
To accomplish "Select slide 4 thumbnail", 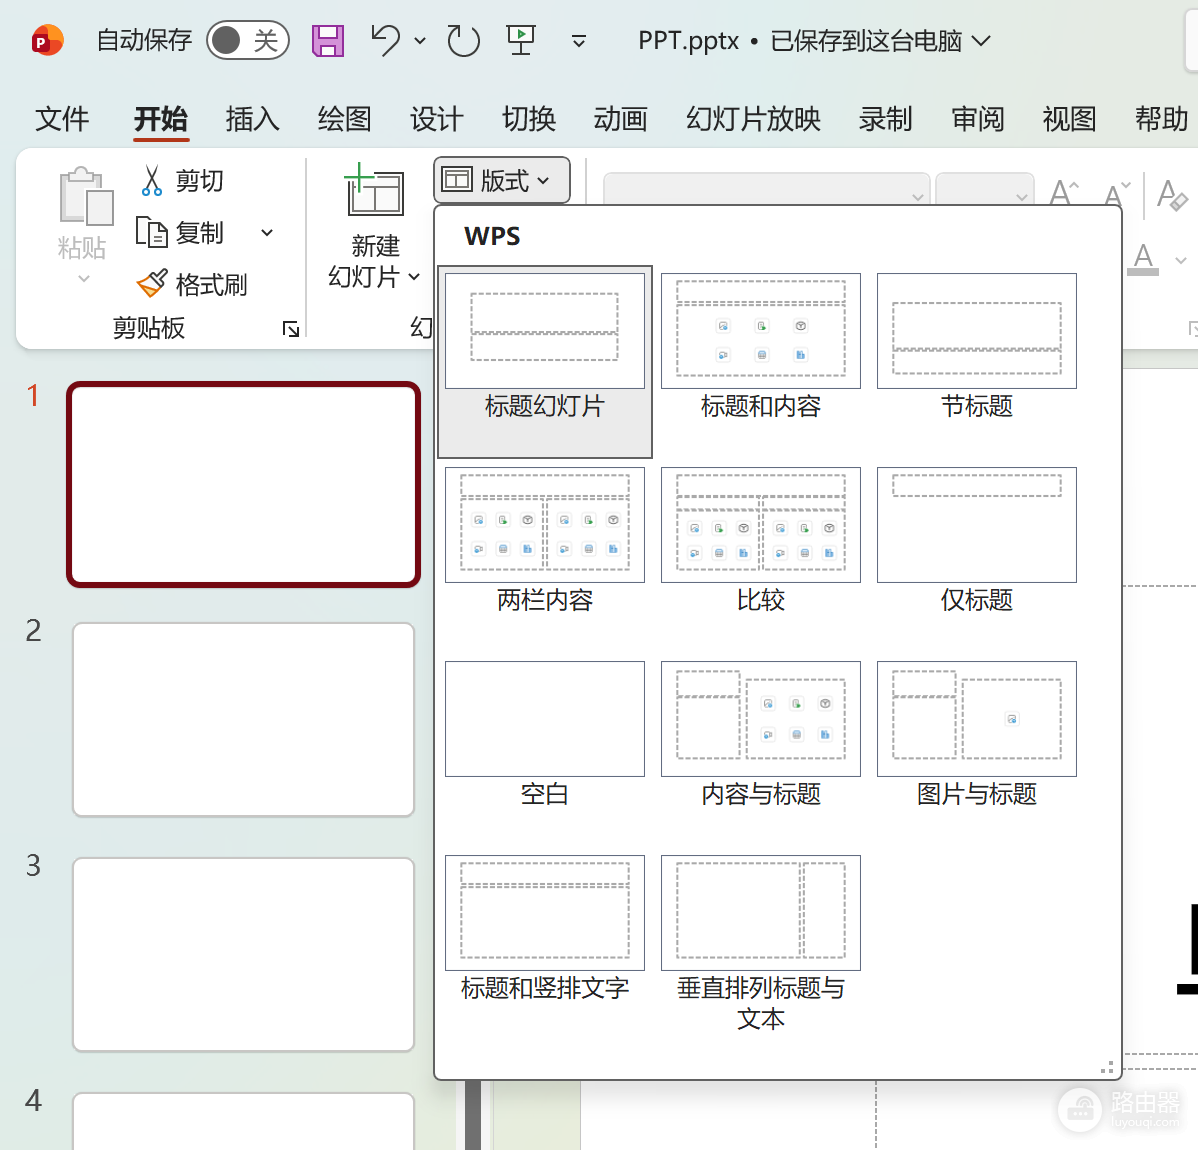I will pyautogui.click(x=244, y=1121).
